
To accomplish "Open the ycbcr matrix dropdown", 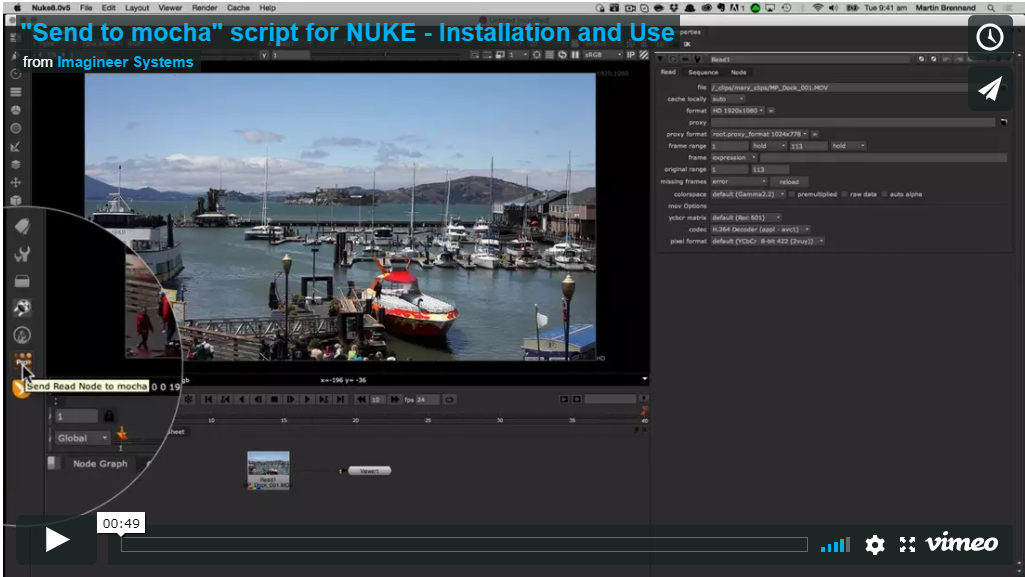I will [x=746, y=218].
